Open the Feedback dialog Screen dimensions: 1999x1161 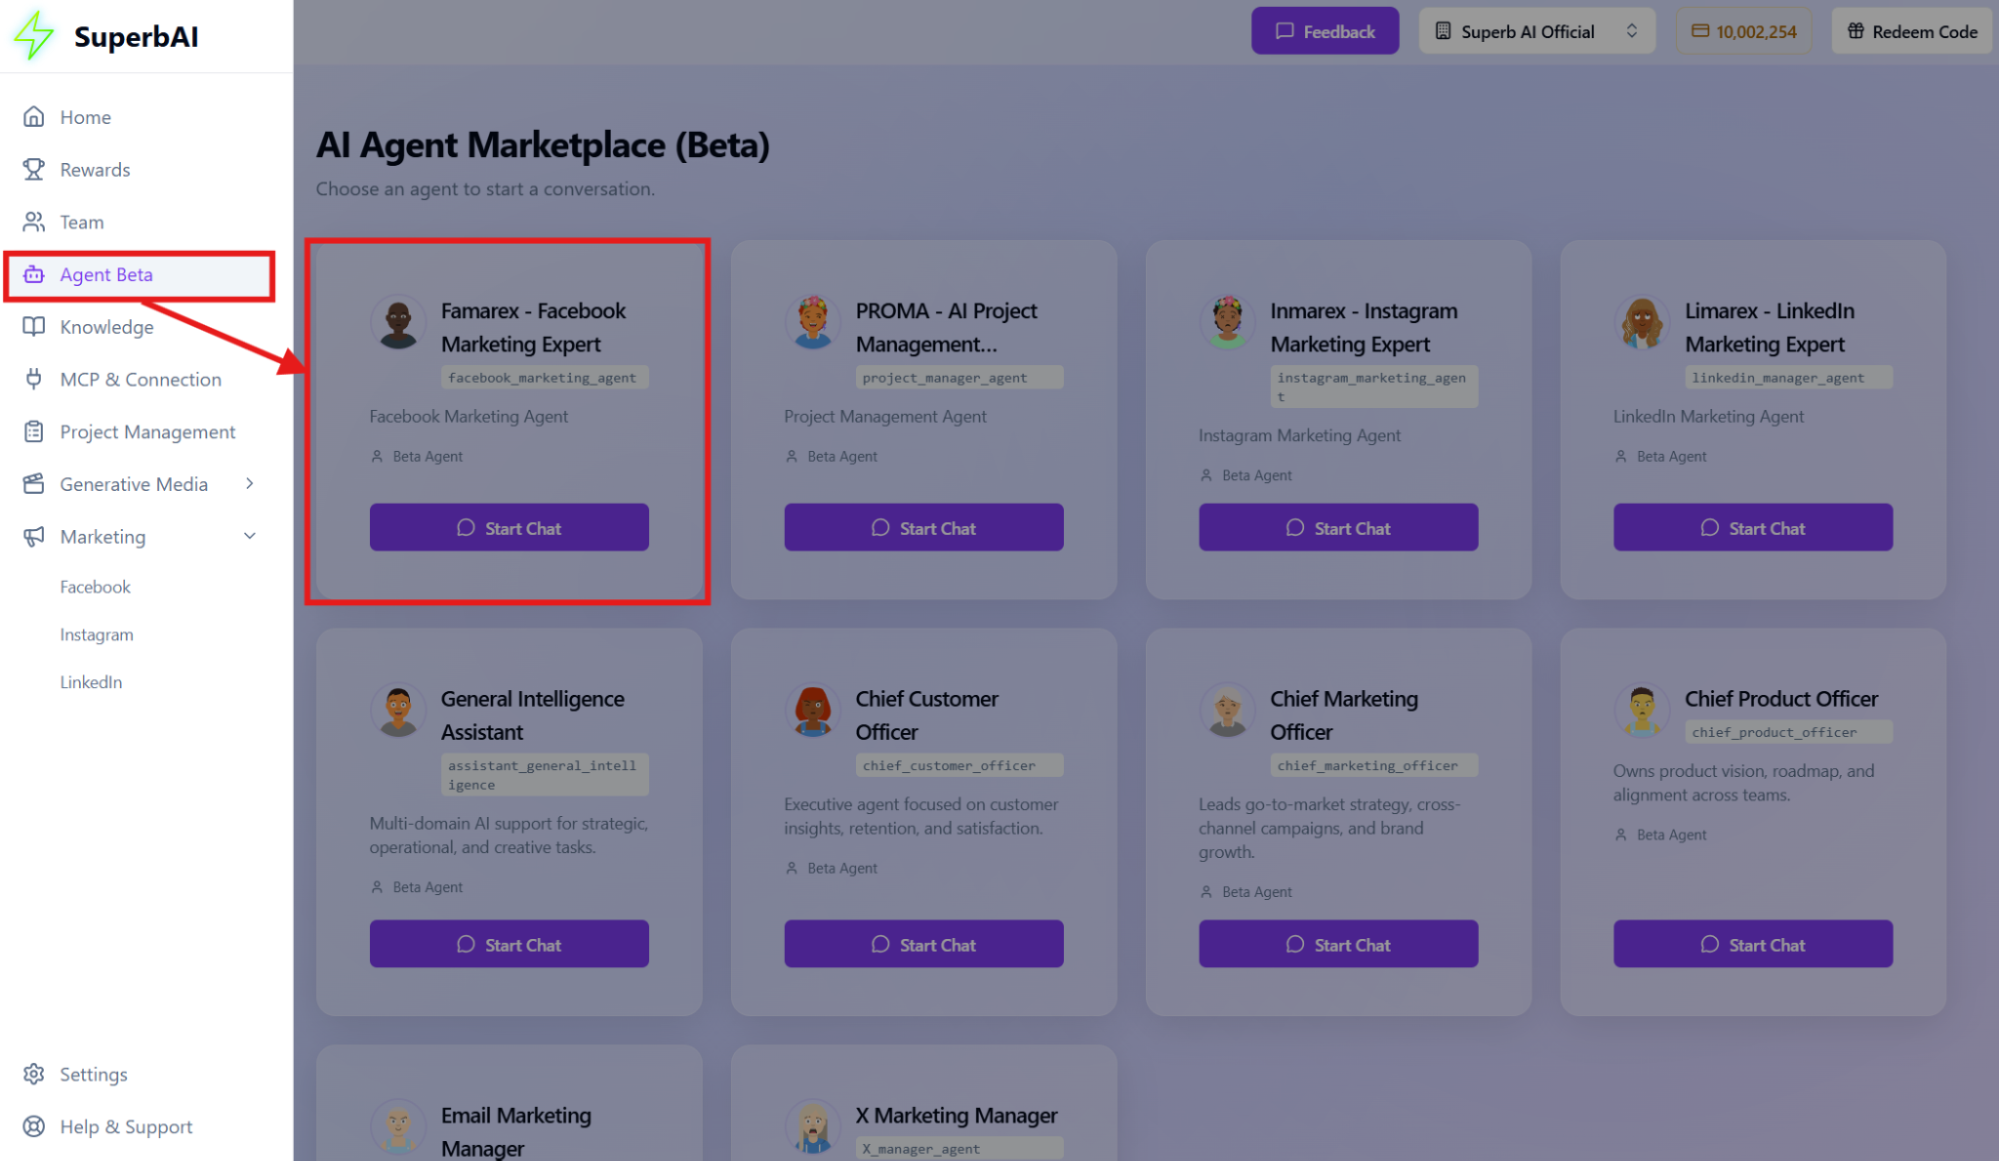[1325, 31]
